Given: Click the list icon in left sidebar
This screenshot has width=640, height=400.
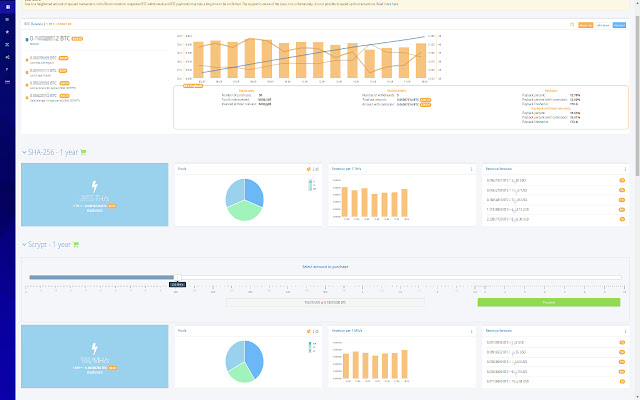Looking at the screenshot, I should [x=7, y=20].
